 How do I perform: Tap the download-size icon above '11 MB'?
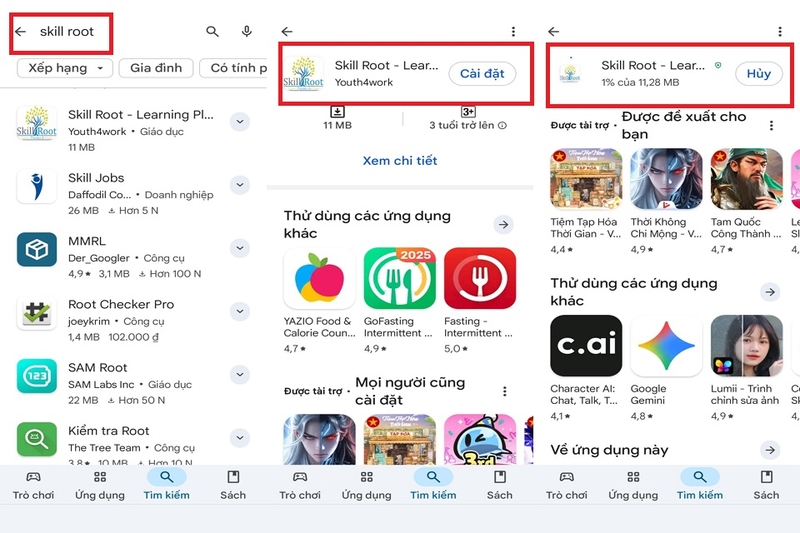(337, 112)
